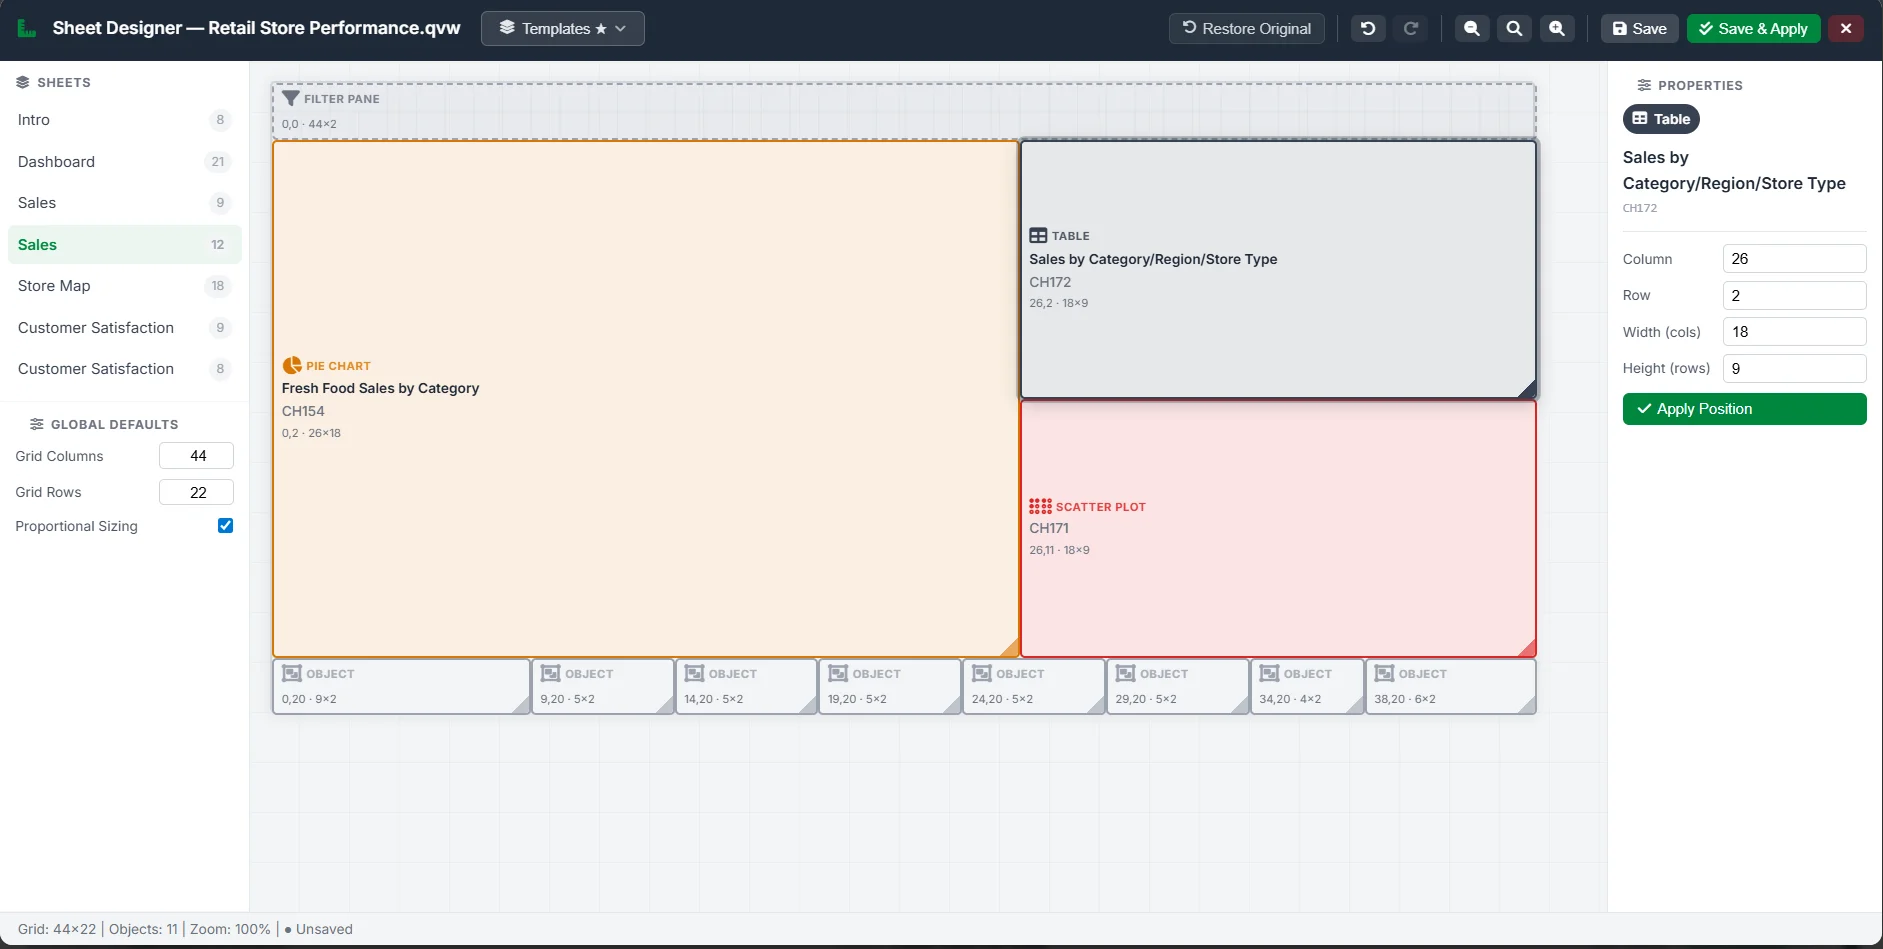
Task: Click the undo icon in the toolbar
Action: click(1368, 28)
